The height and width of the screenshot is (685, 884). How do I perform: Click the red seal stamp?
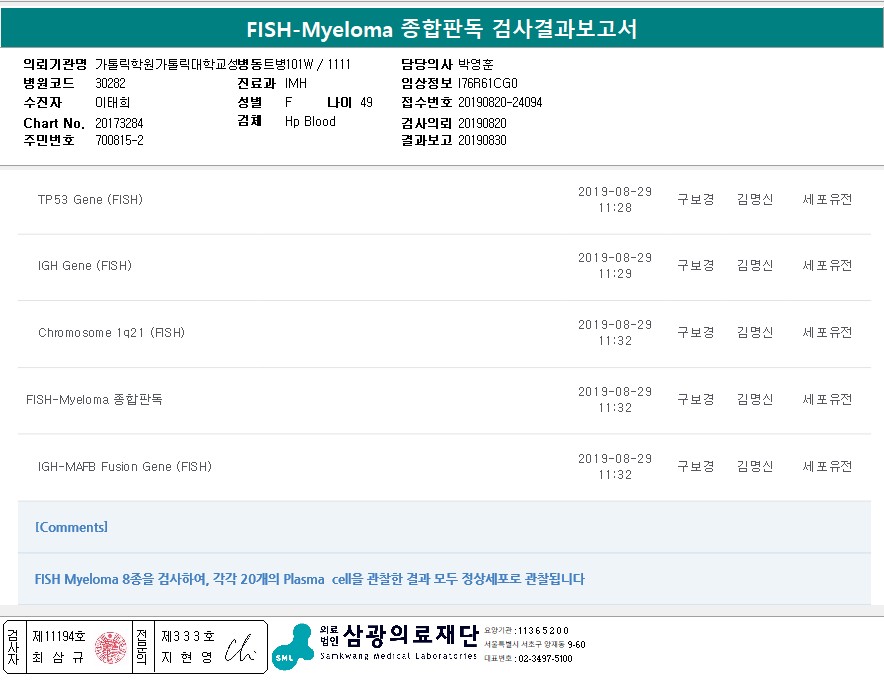click(x=111, y=647)
